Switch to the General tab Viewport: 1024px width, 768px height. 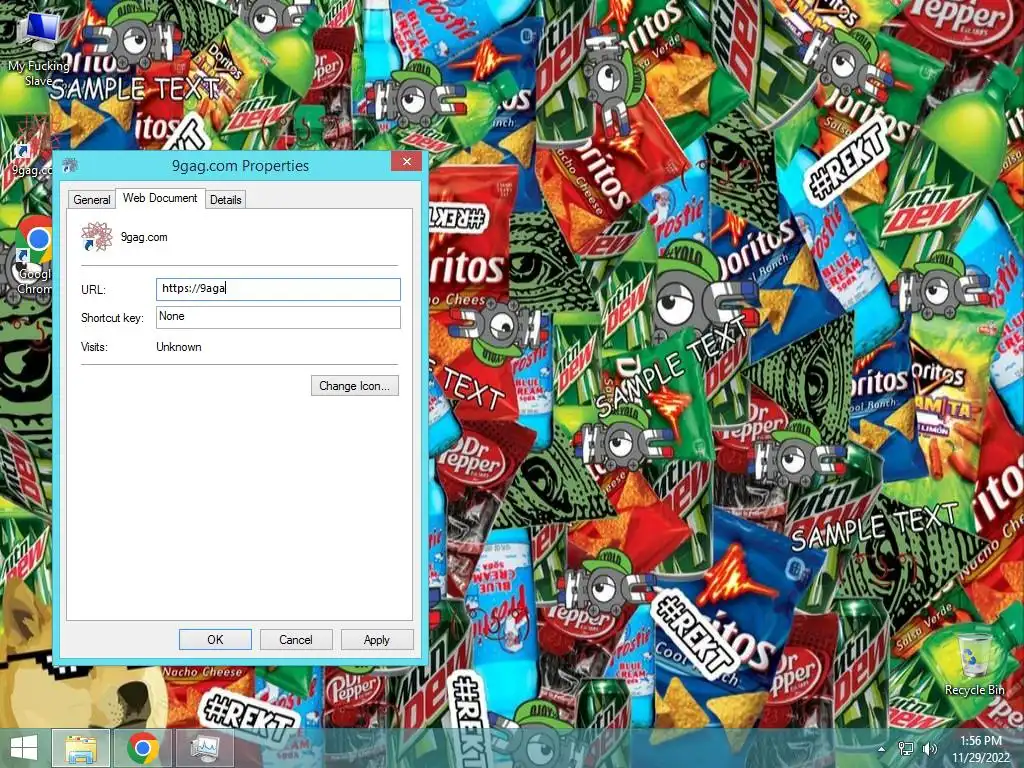[x=91, y=200]
